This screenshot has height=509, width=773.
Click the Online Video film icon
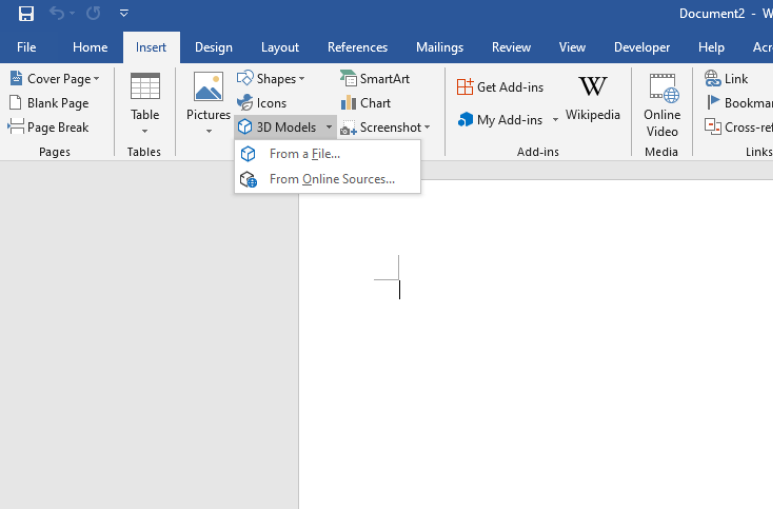(x=664, y=88)
